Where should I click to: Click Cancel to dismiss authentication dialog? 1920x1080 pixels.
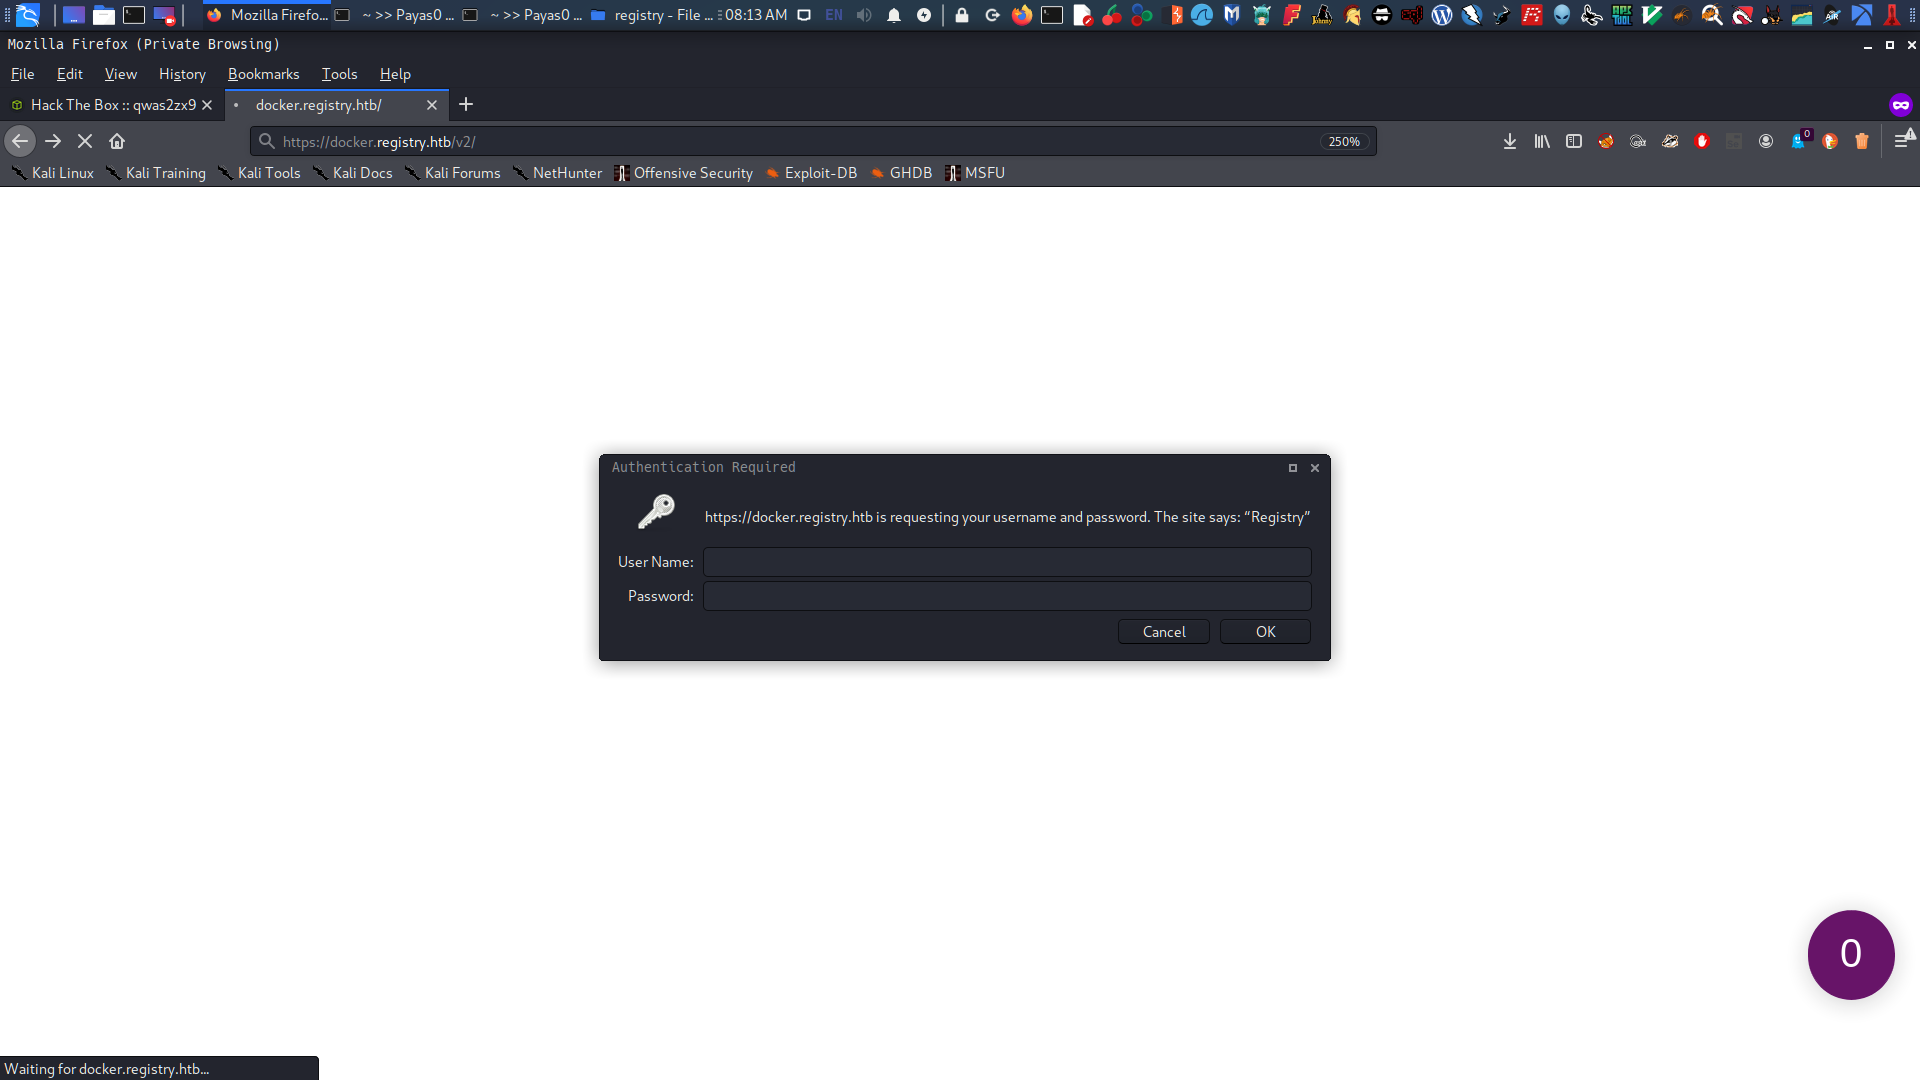[1164, 632]
